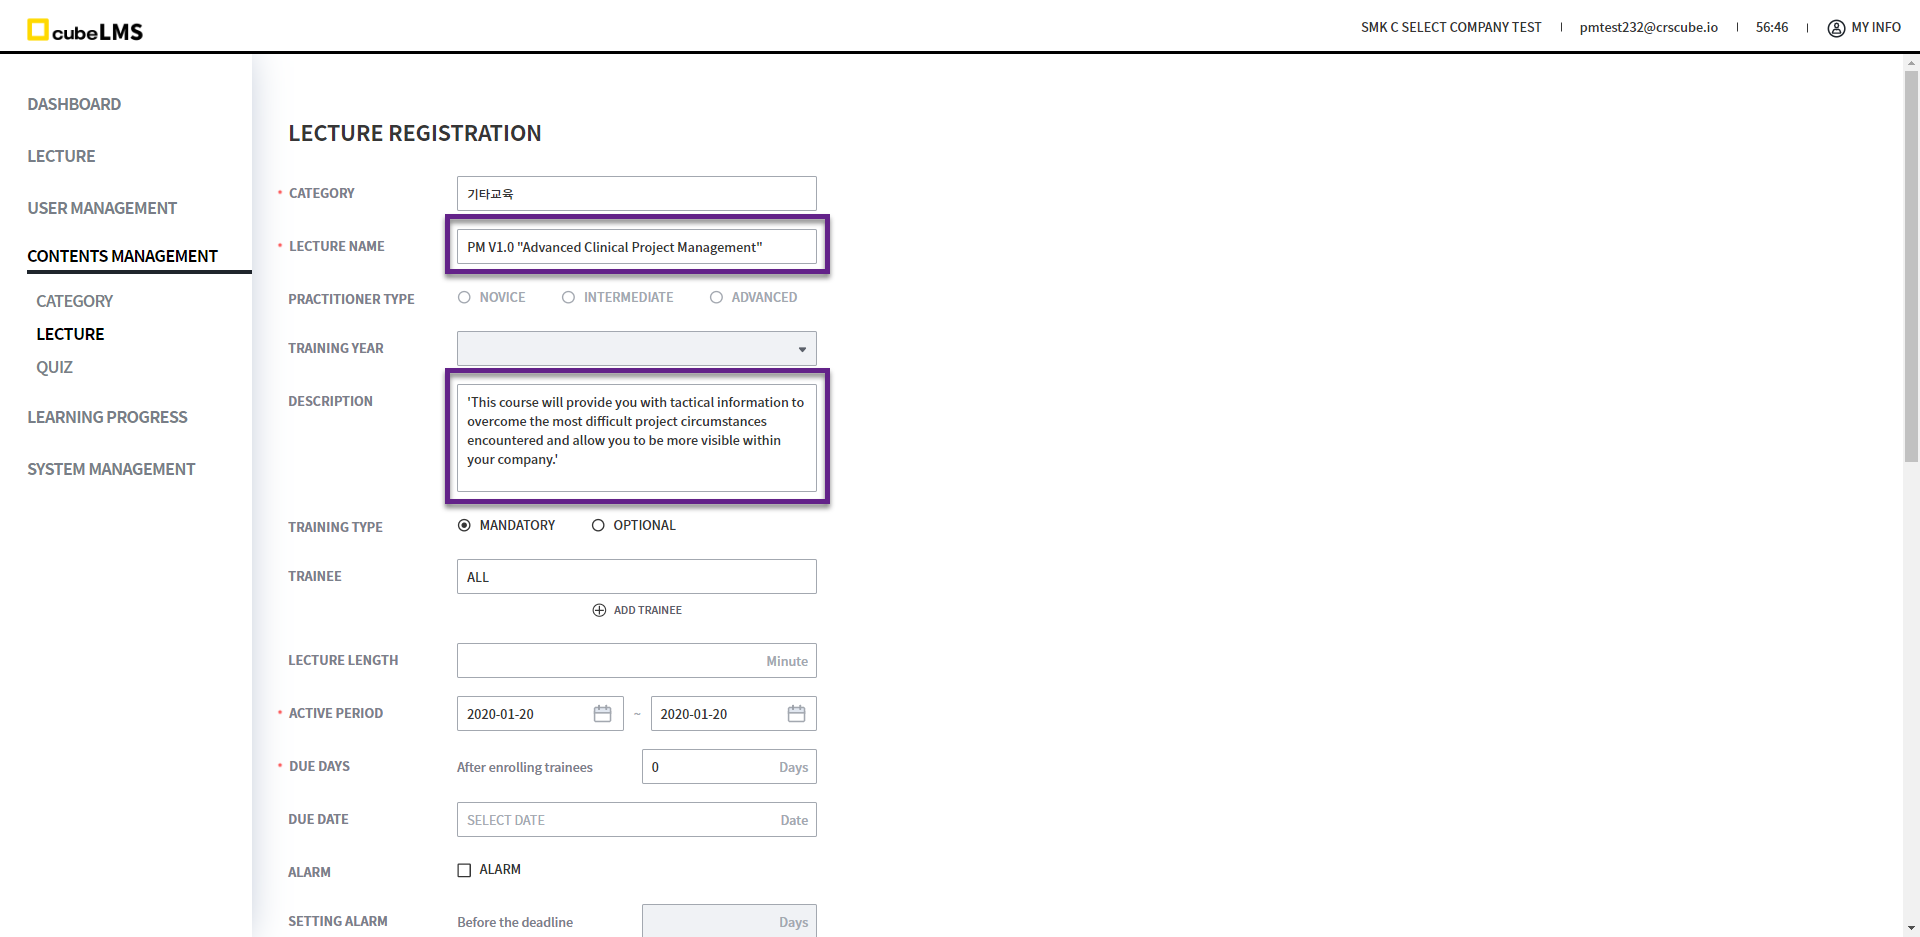
Task: Click the cubeLMS logo icon
Action: (x=38, y=30)
